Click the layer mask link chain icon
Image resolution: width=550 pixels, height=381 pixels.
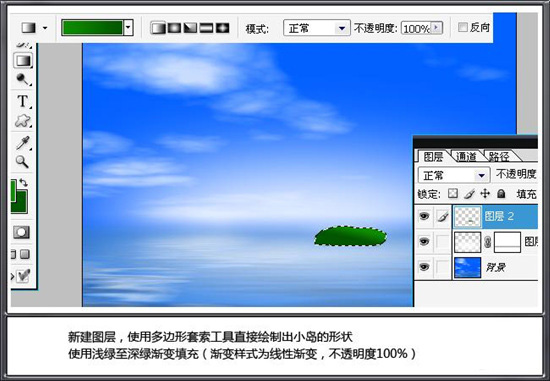(x=487, y=242)
